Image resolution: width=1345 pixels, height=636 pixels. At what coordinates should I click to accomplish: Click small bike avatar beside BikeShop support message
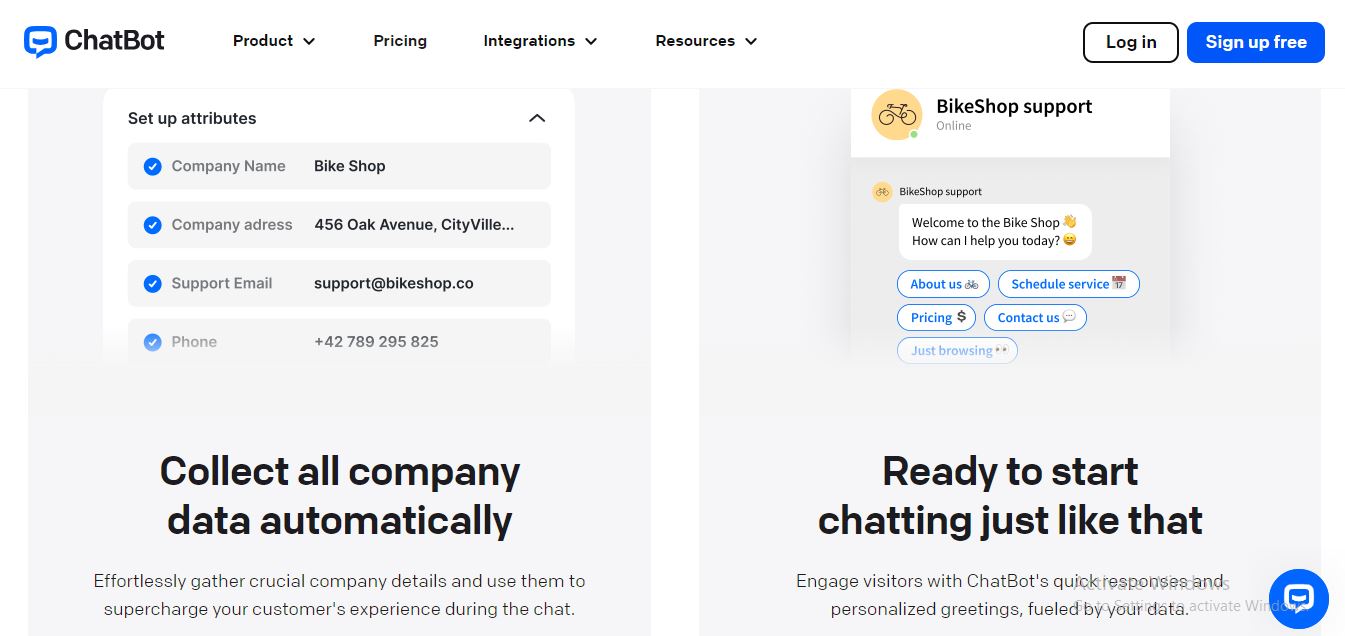click(x=882, y=191)
